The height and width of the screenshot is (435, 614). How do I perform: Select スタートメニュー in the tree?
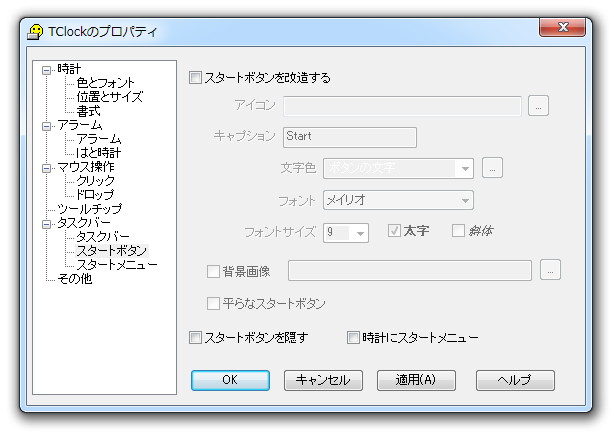pos(117,265)
